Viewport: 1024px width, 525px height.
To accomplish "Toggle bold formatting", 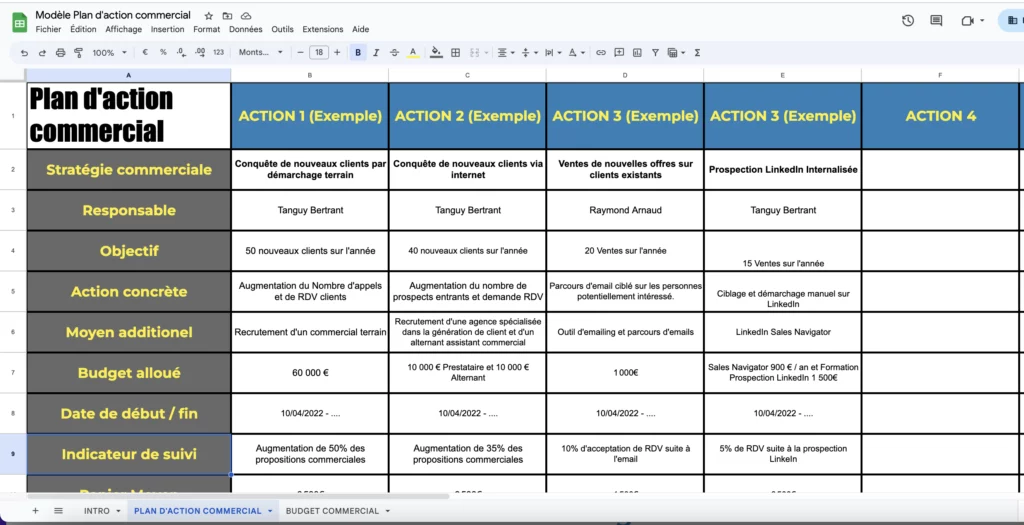I will tap(358, 53).
